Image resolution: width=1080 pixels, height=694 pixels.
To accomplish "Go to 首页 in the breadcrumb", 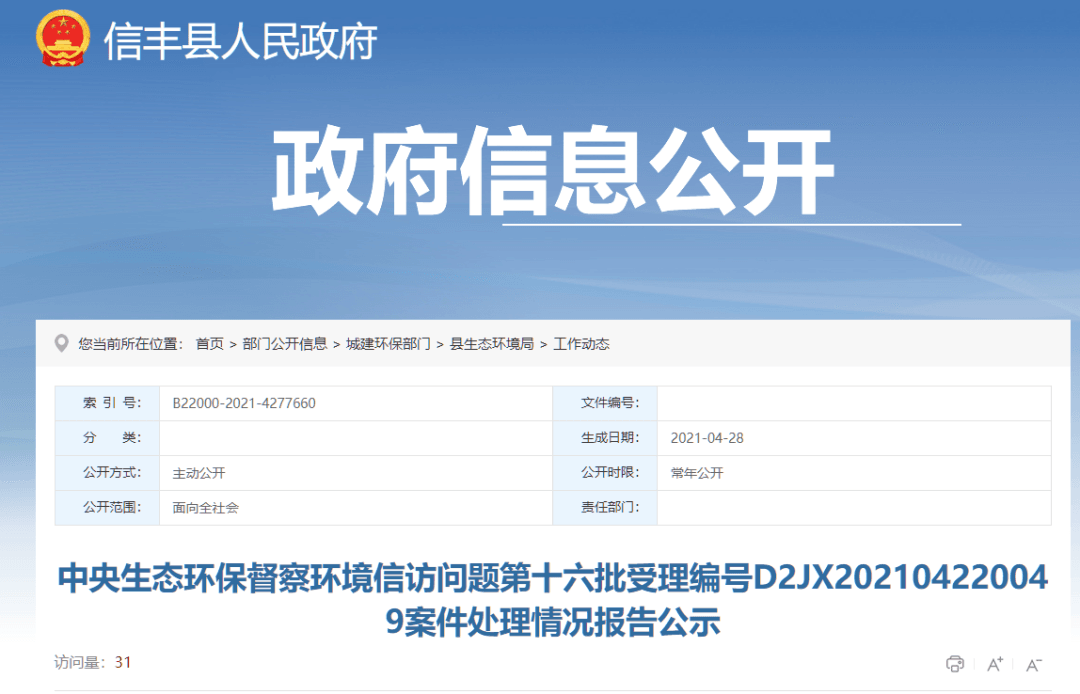I will [x=210, y=344].
